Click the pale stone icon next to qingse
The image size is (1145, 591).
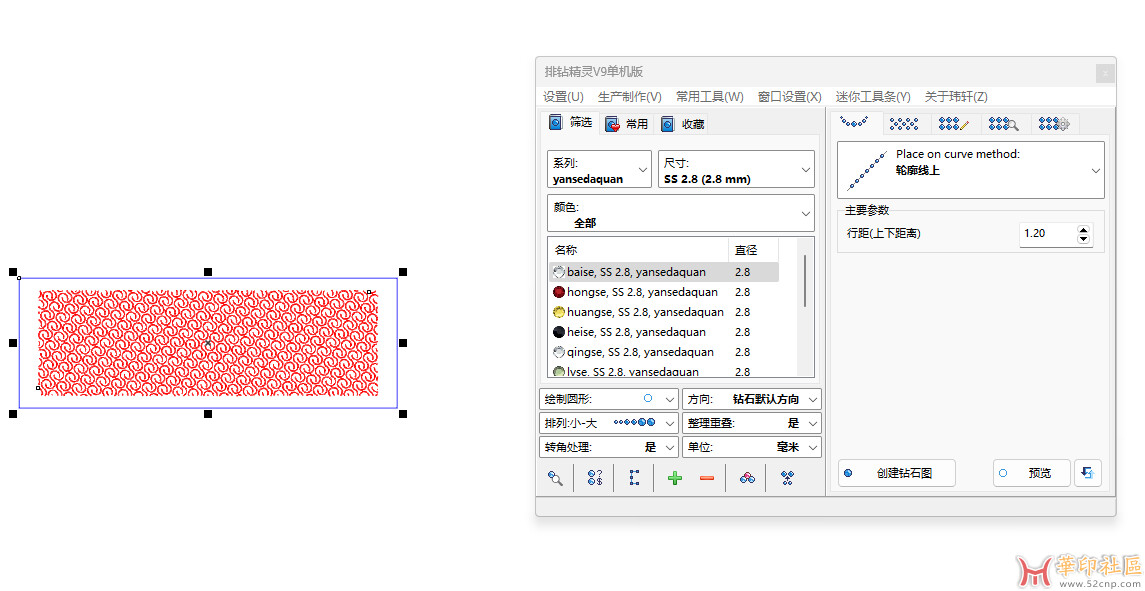[559, 352]
